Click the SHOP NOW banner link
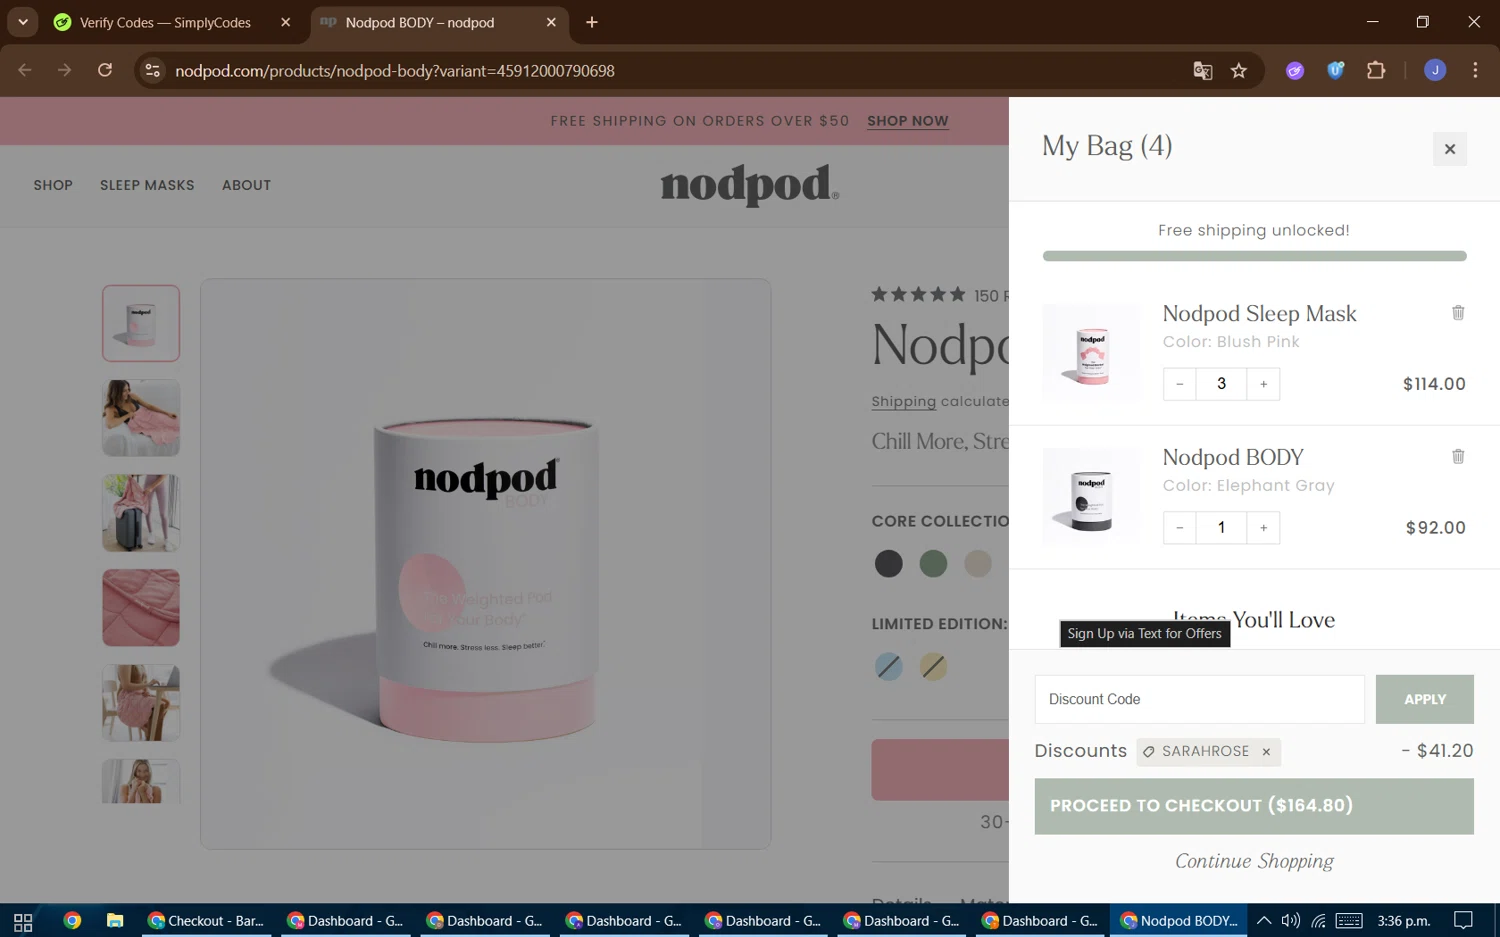The width and height of the screenshot is (1500, 937). coord(907,121)
